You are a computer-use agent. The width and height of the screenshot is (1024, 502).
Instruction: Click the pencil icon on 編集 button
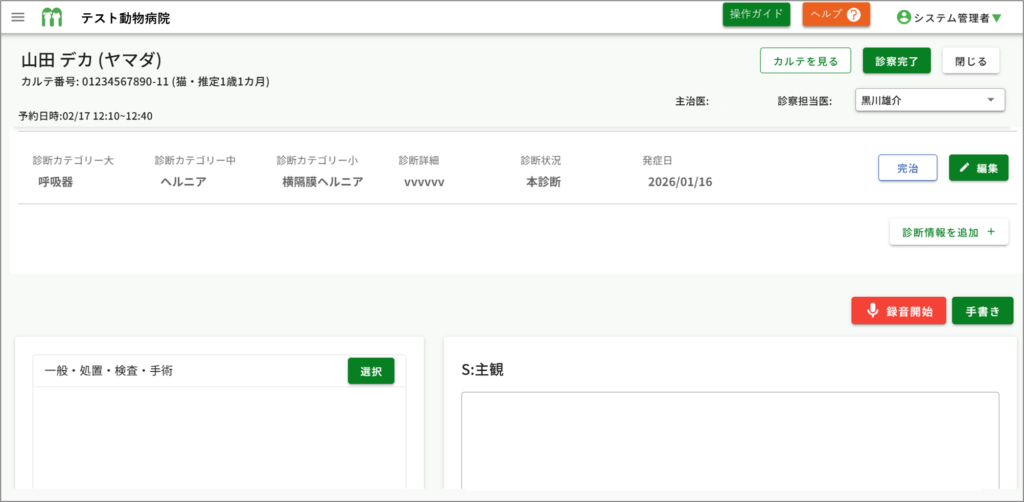click(964, 168)
